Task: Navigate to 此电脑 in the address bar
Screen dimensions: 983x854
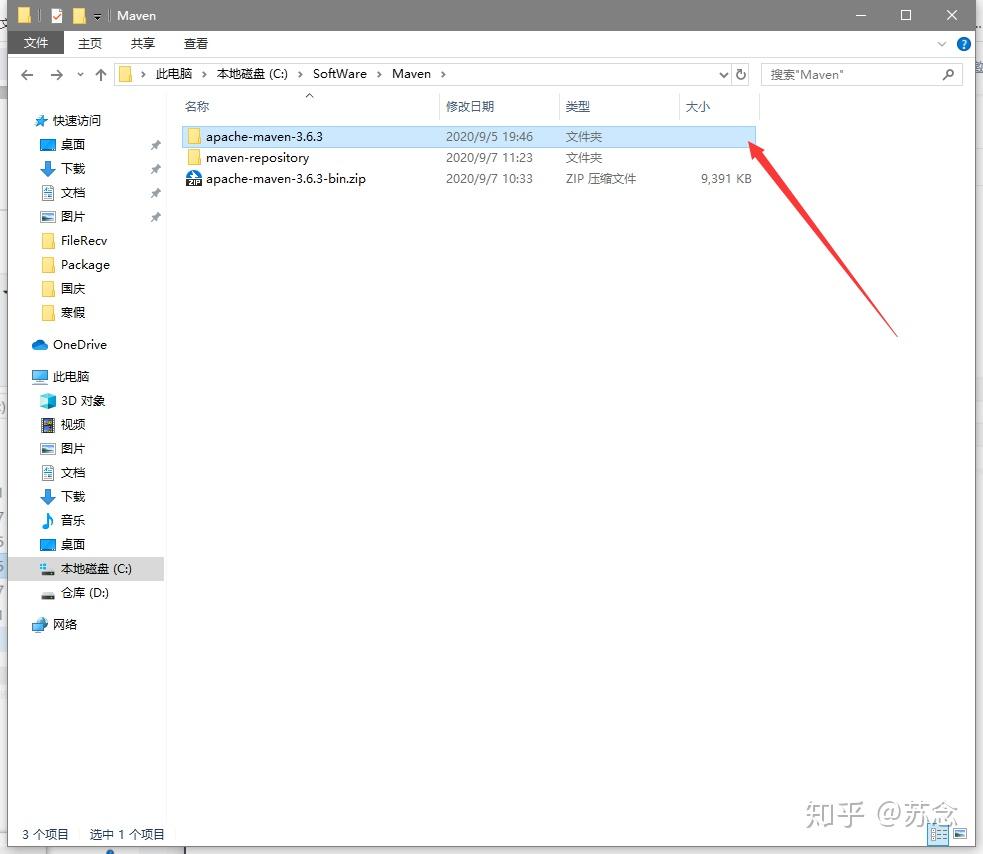Action: pos(174,74)
